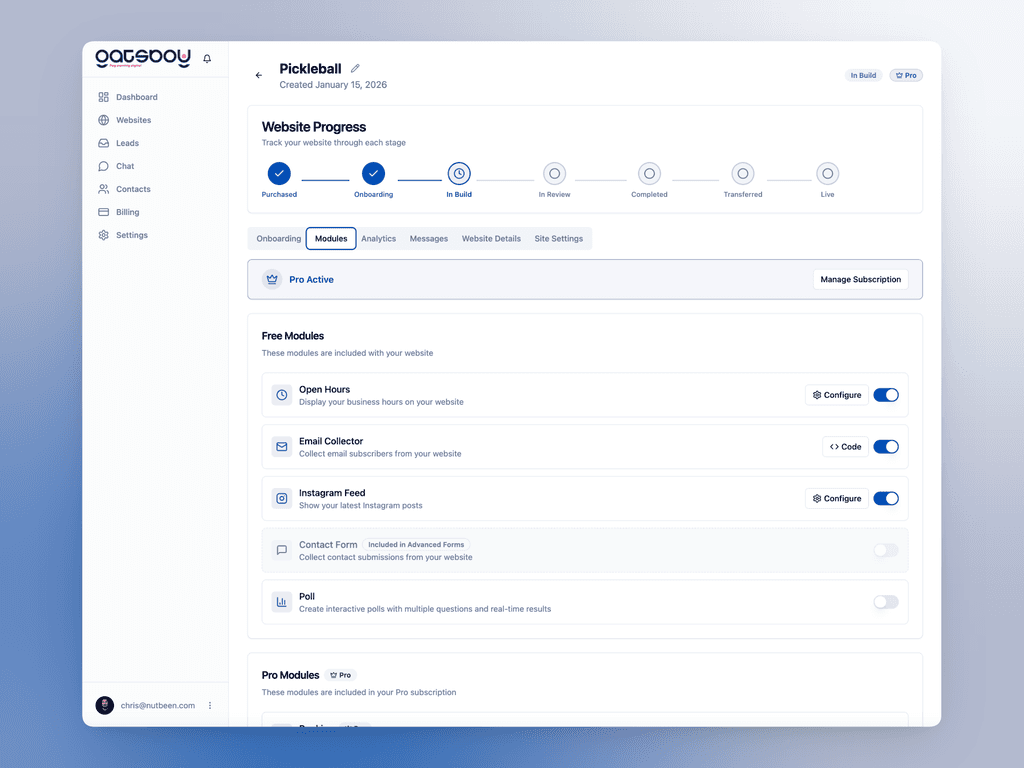
Task: Open the notifications bell
Action: coord(207,58)
